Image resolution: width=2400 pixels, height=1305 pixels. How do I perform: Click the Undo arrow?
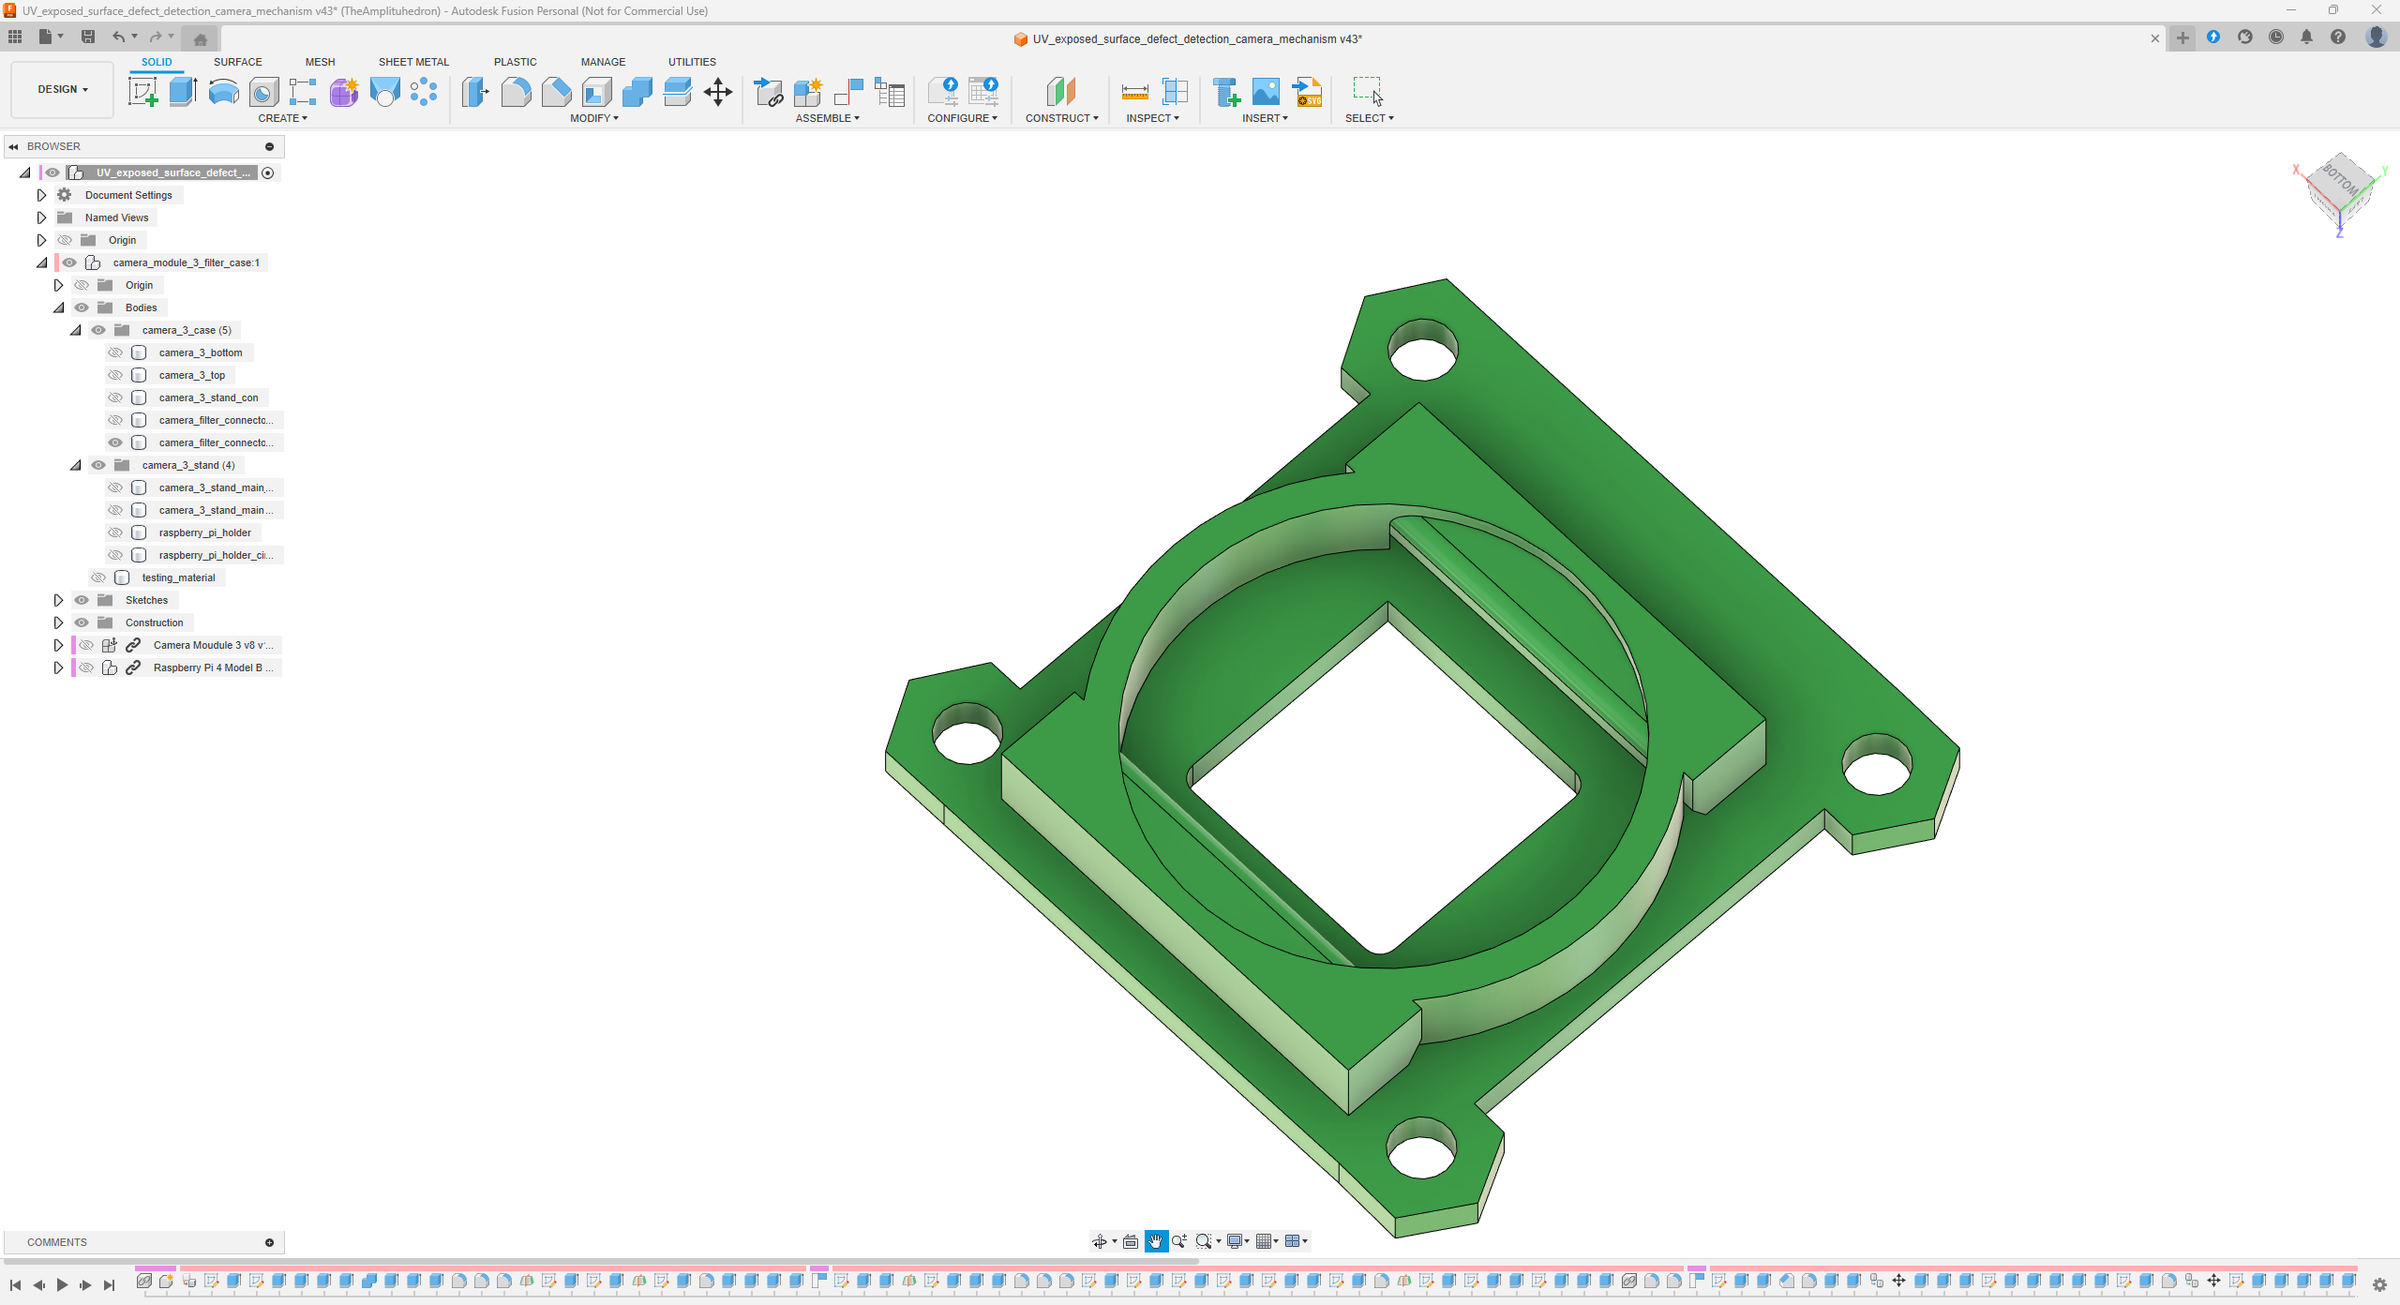119,37
